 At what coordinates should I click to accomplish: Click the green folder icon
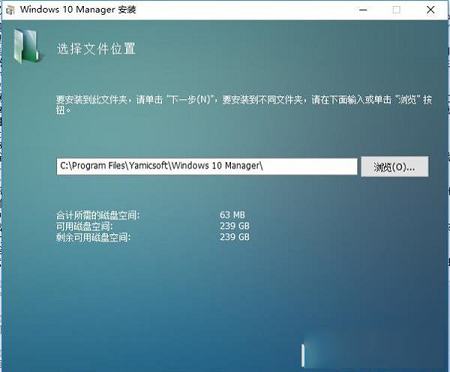coord(27,46)
